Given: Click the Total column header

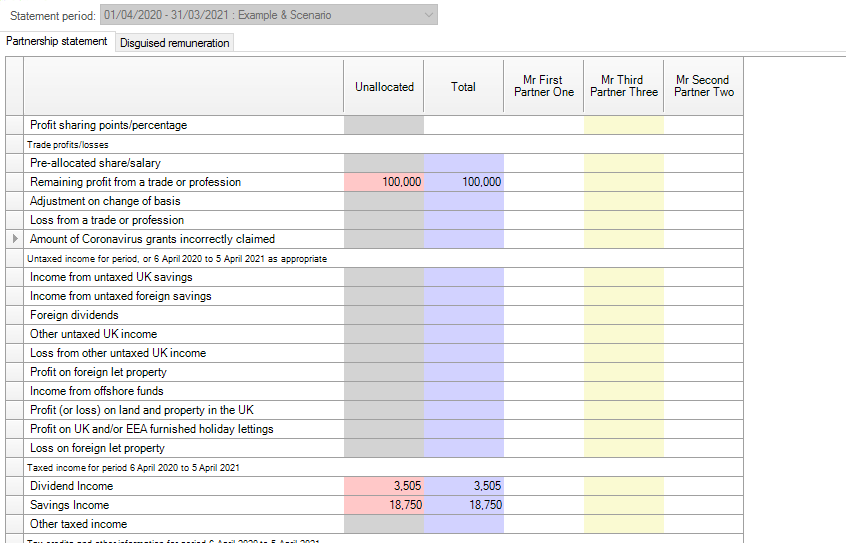Looking at the screenshot, I should (463, 87).
